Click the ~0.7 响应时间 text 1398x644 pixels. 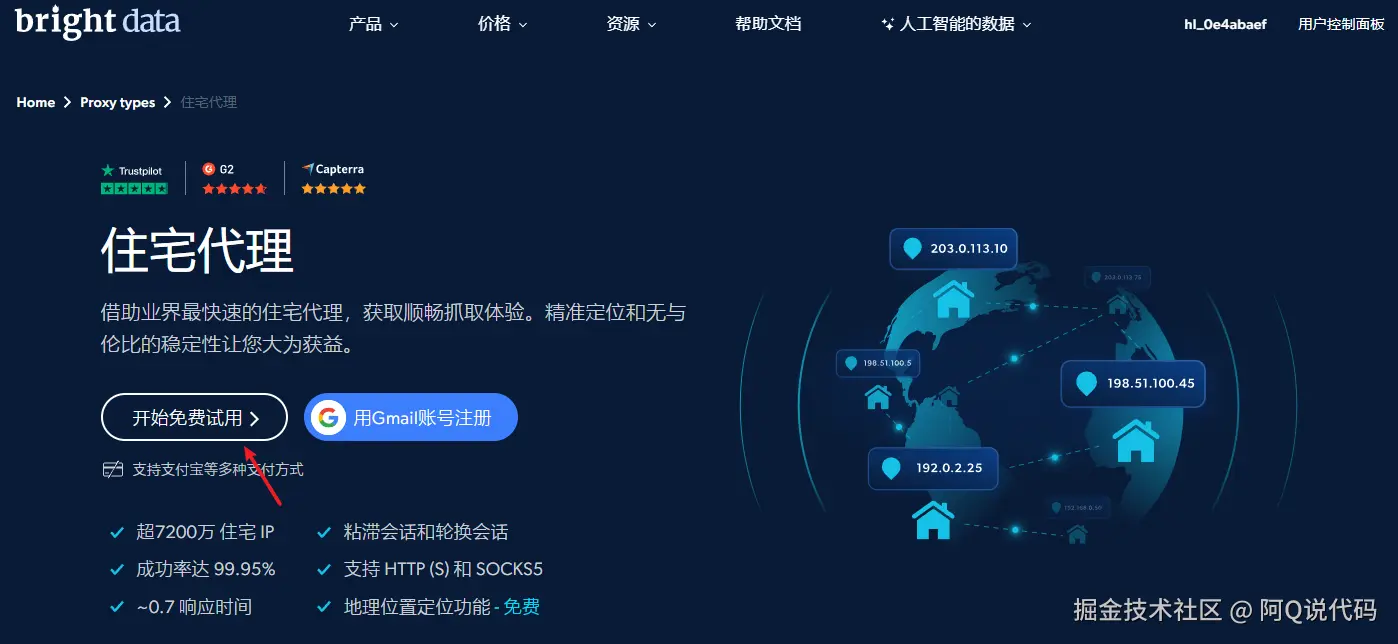[x=194, y=607]
